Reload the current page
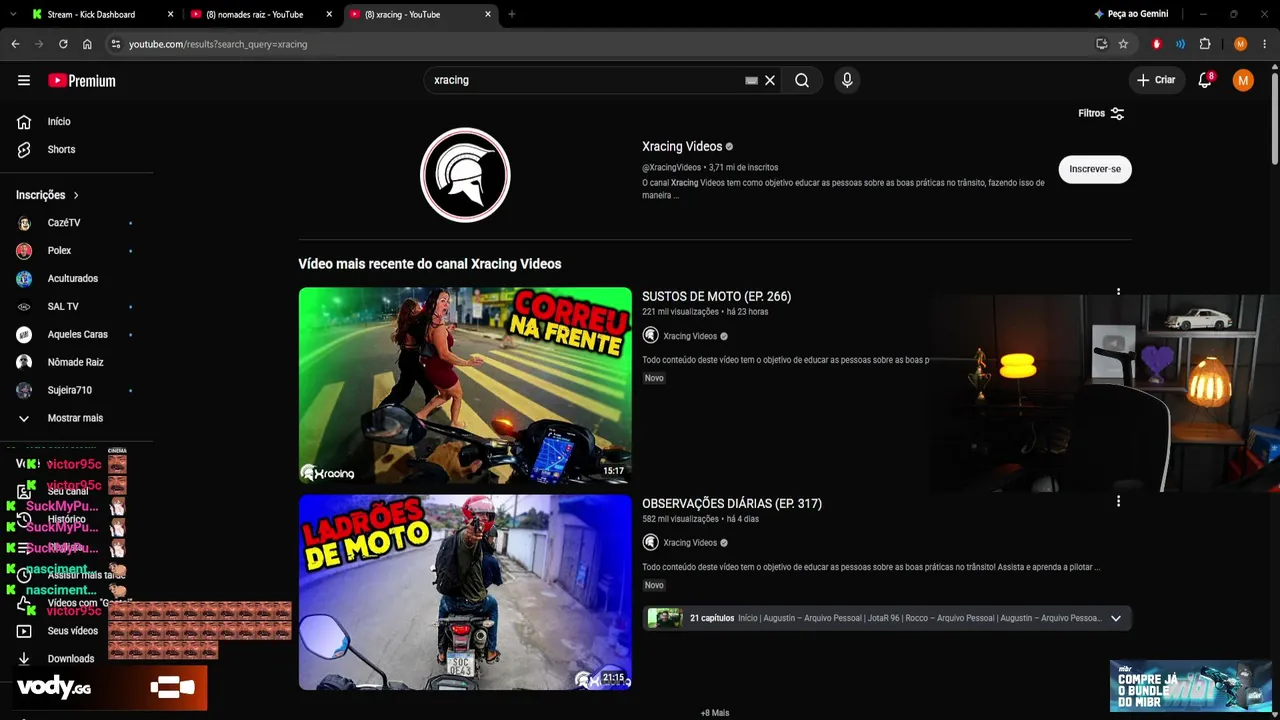Screen dimensions: 1280x720 (63, 44)
